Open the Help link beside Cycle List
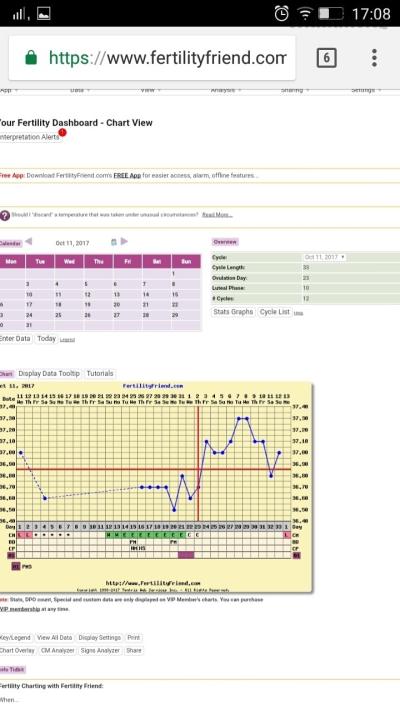 (x=298, y=313)
